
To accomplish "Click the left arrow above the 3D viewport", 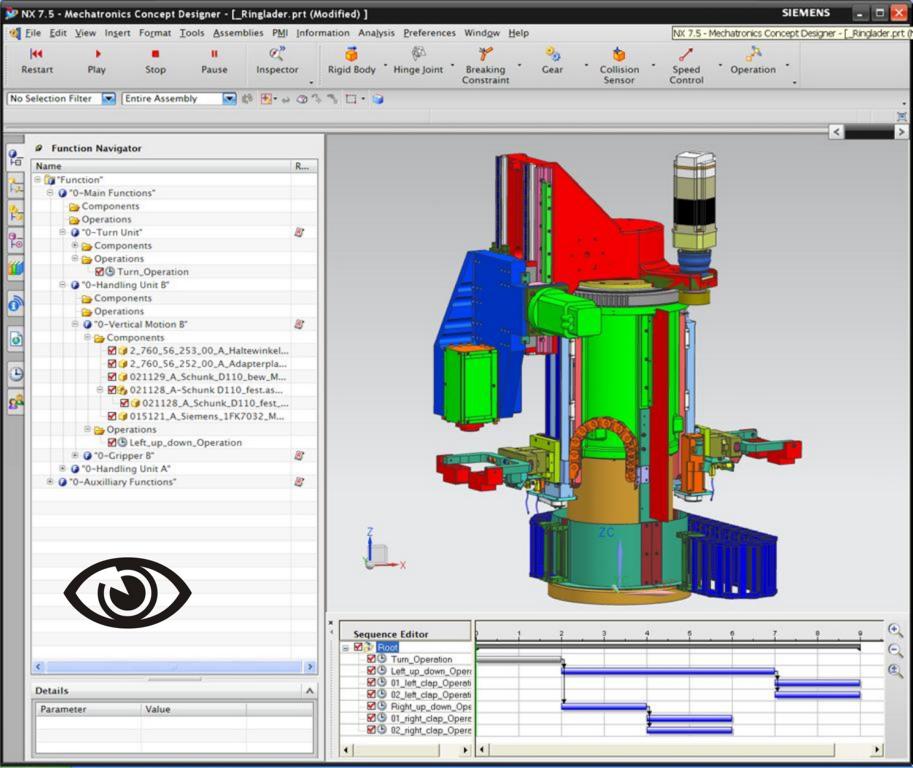I will pos(836,132).
